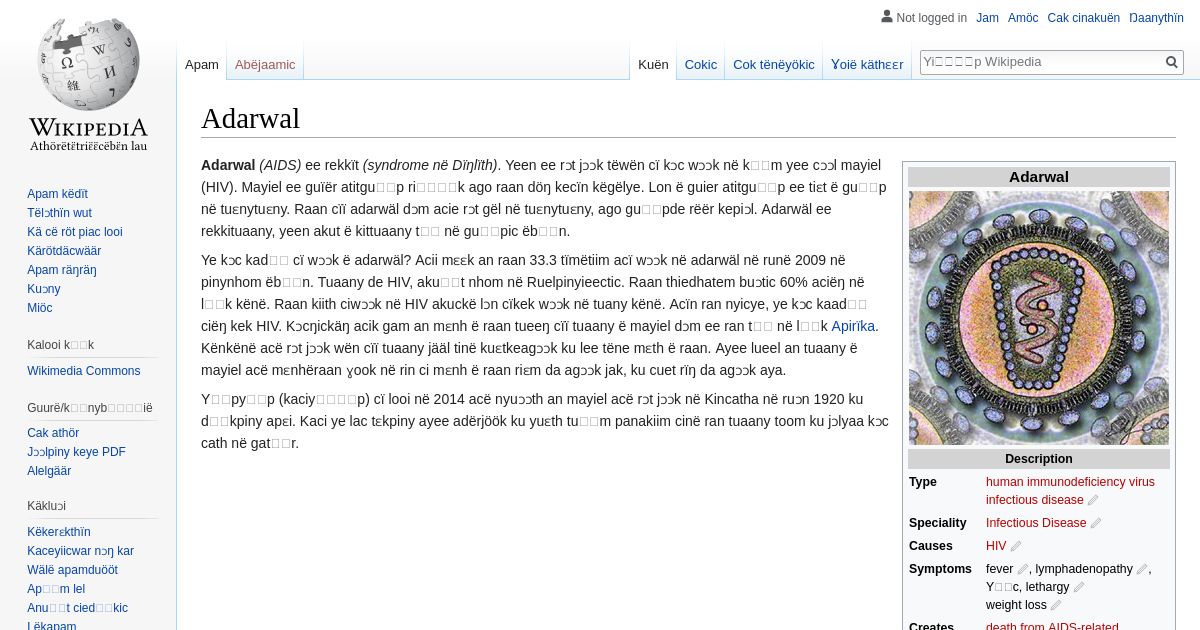
Task: Click pencil icon after infectious disease type
Action: tap(1093, 500)
